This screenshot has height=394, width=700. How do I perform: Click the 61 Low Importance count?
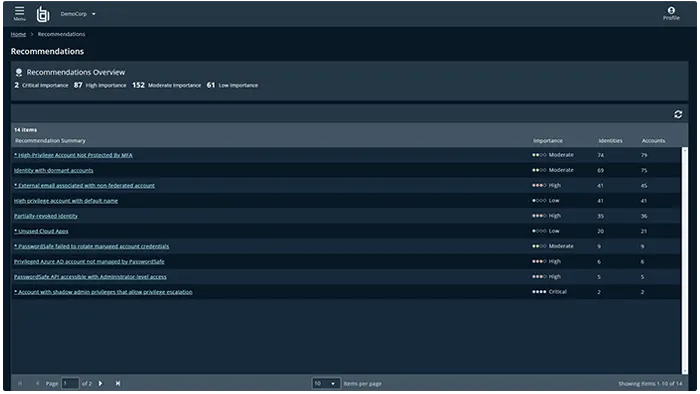232,85
